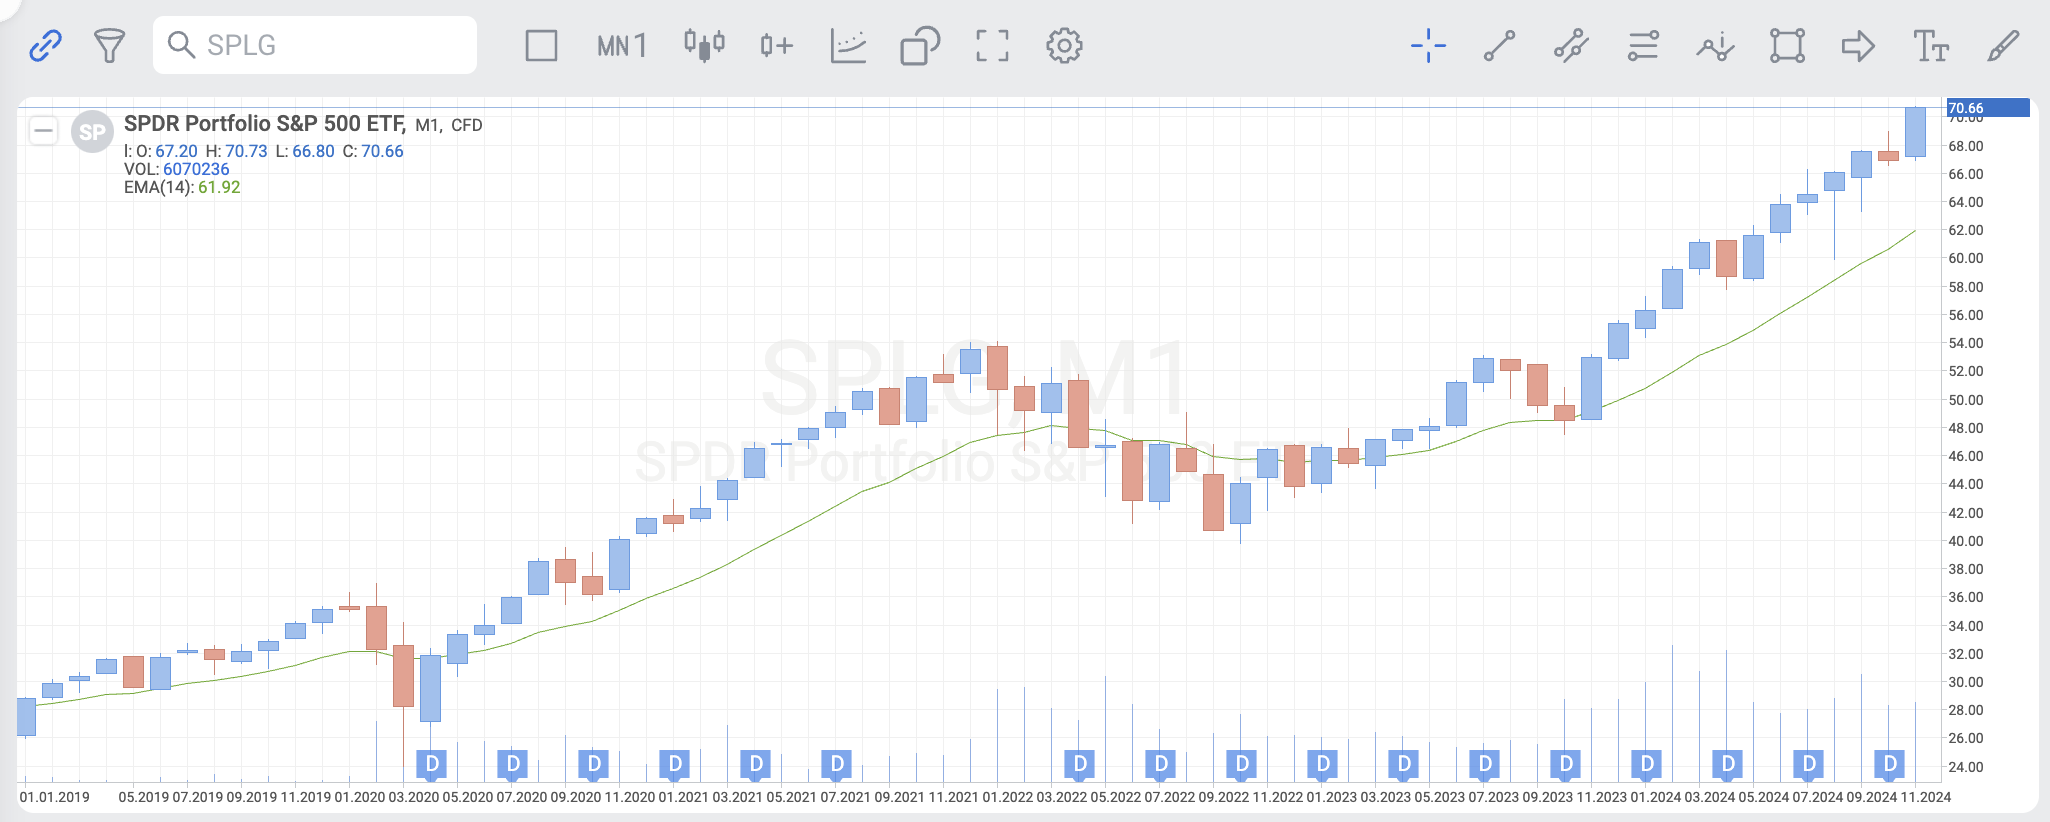Screen dimensions: 2050x822
Task: Click dividend marker D at 03.2021
Action: (756, 764)
